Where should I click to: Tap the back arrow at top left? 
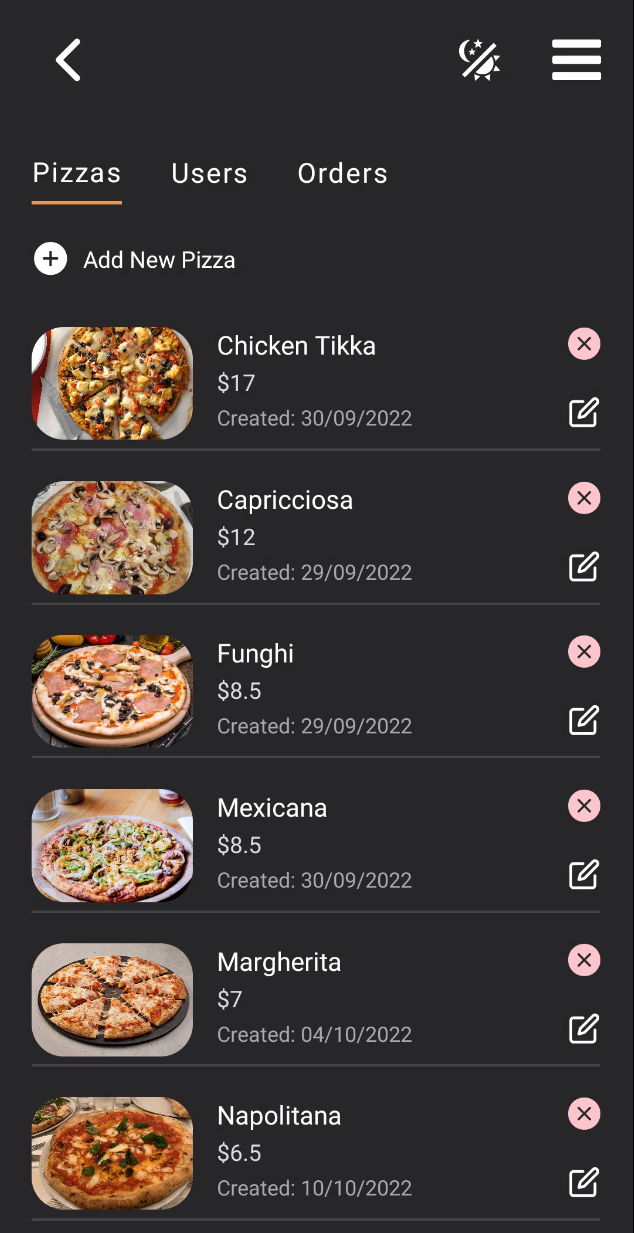tap(66, 60)
